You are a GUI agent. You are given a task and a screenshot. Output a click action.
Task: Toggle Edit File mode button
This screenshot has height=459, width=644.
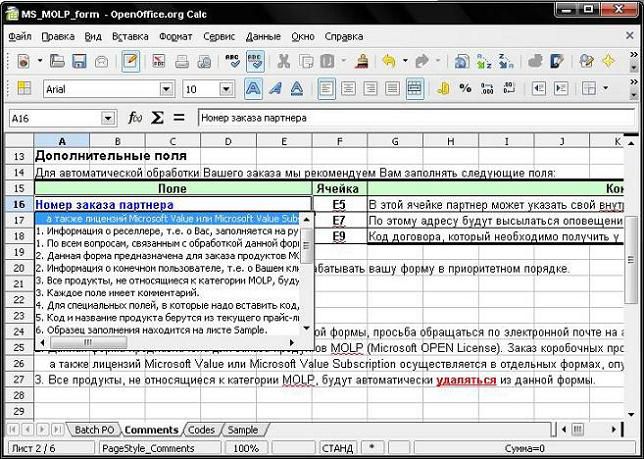click(x=131, y=61)
